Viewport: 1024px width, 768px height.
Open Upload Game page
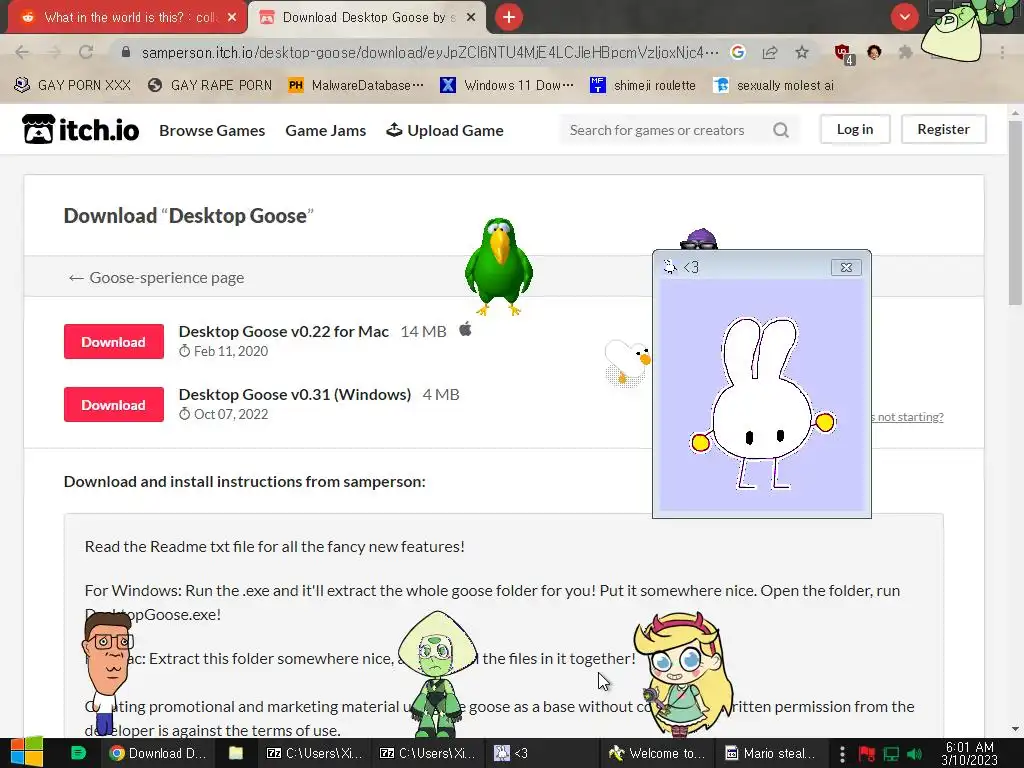(445, 131)
